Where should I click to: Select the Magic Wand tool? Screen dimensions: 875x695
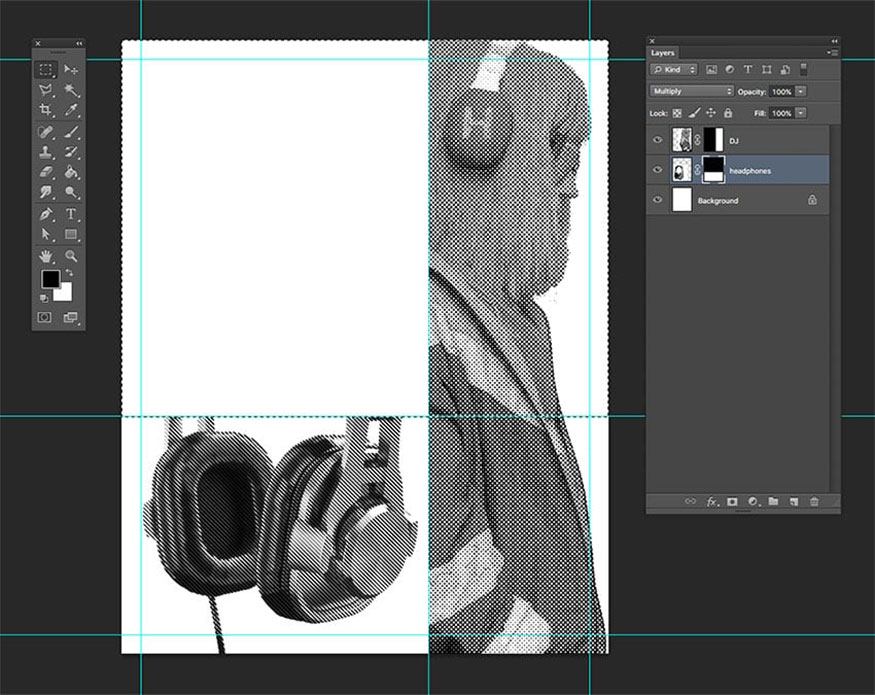point(71,90)
